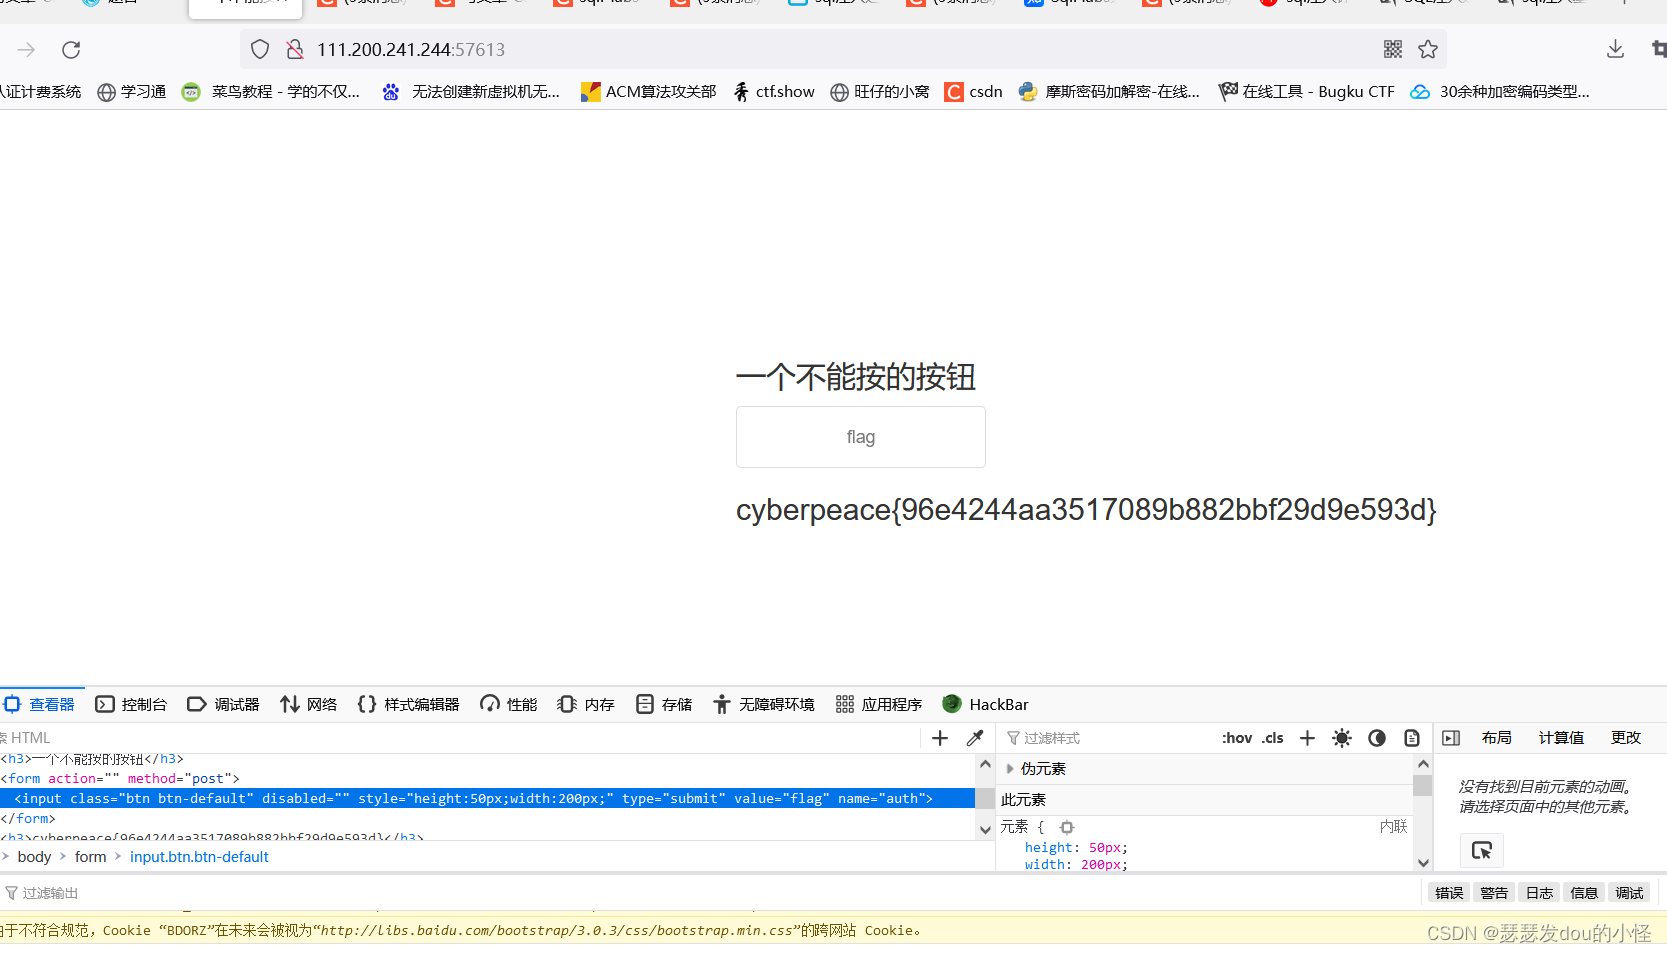Click the insecure connection lock icon
The image size is (1667, 953).
[294, 49]
